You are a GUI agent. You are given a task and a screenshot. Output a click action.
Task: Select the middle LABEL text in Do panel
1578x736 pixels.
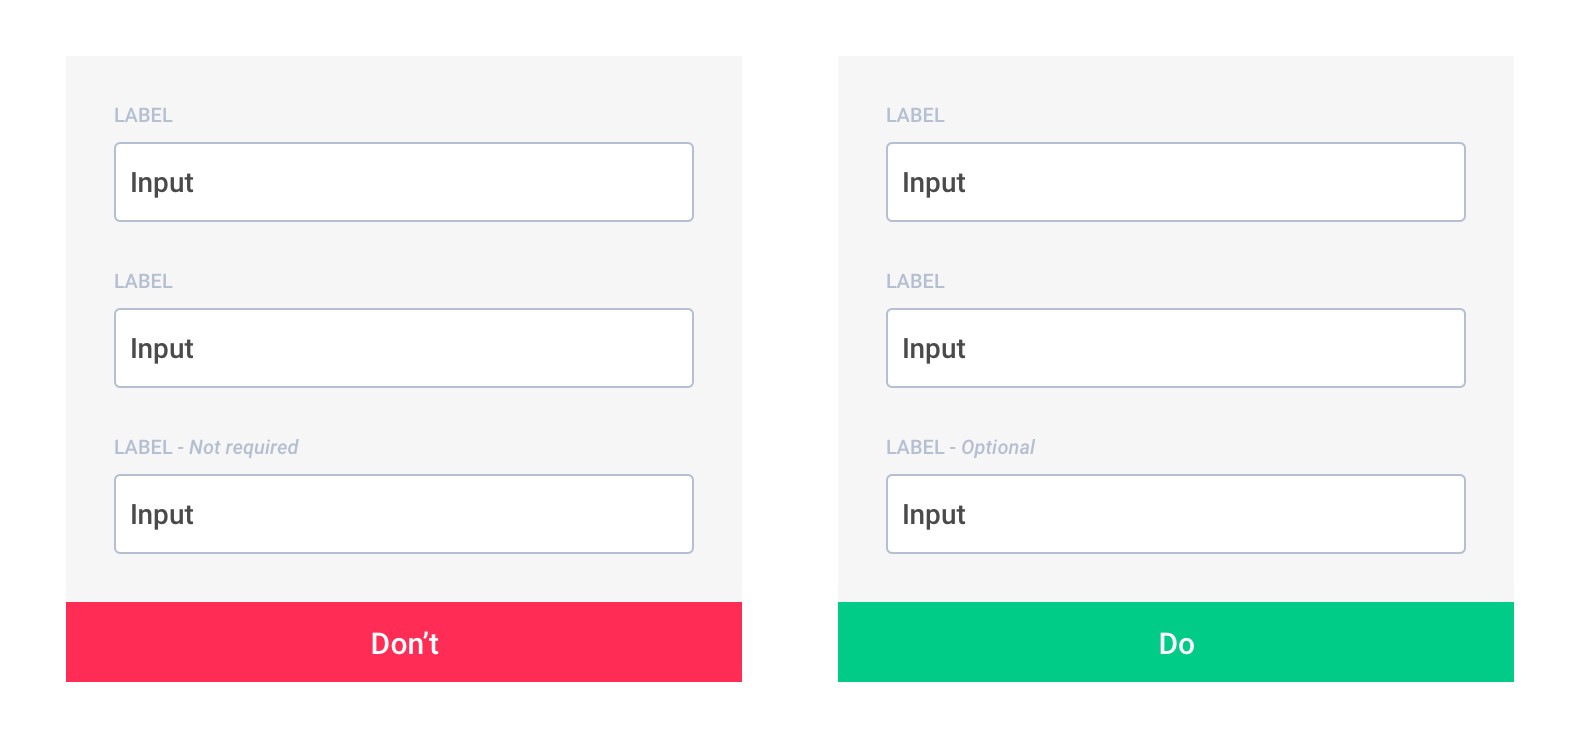click(915, 281)
